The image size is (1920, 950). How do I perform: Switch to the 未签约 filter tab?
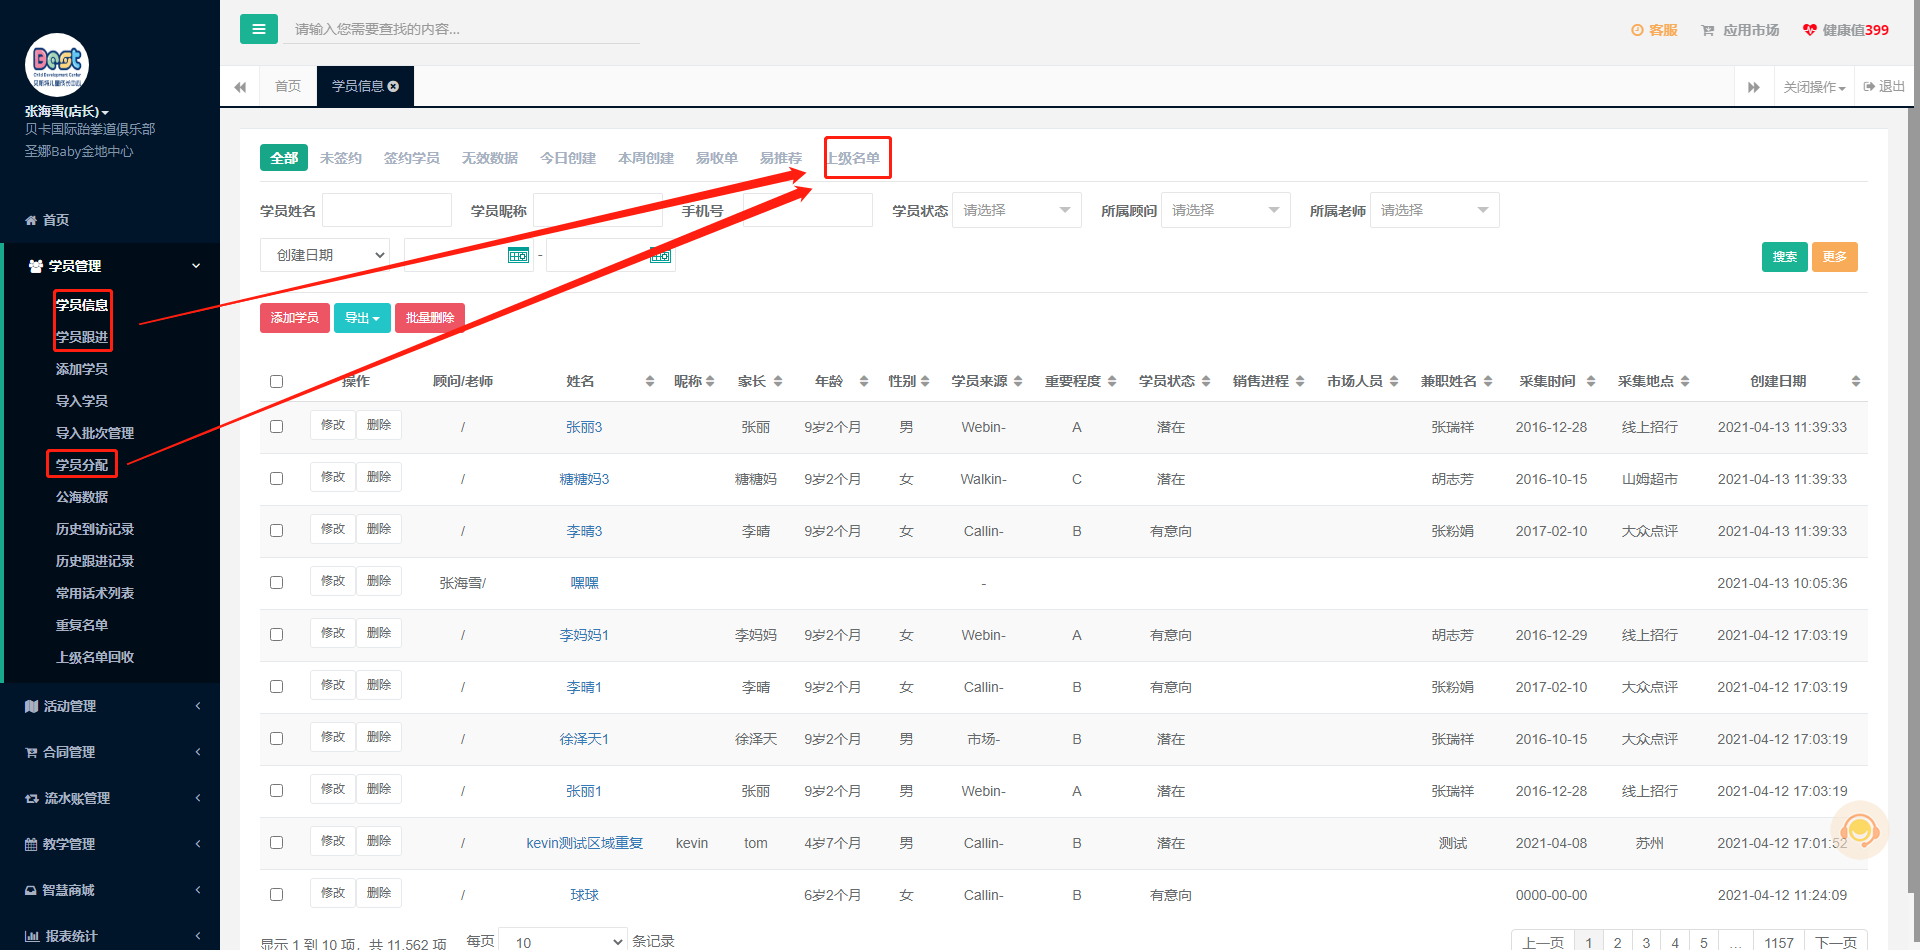pyautogui.click(x=341, y=158)
